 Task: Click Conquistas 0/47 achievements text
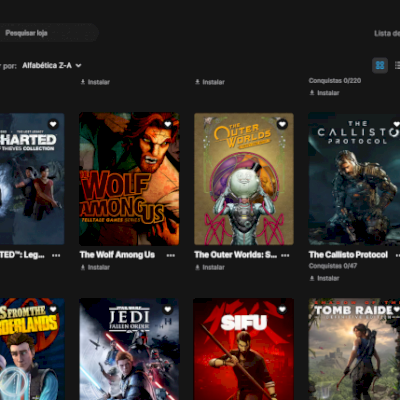coord(333,266)
